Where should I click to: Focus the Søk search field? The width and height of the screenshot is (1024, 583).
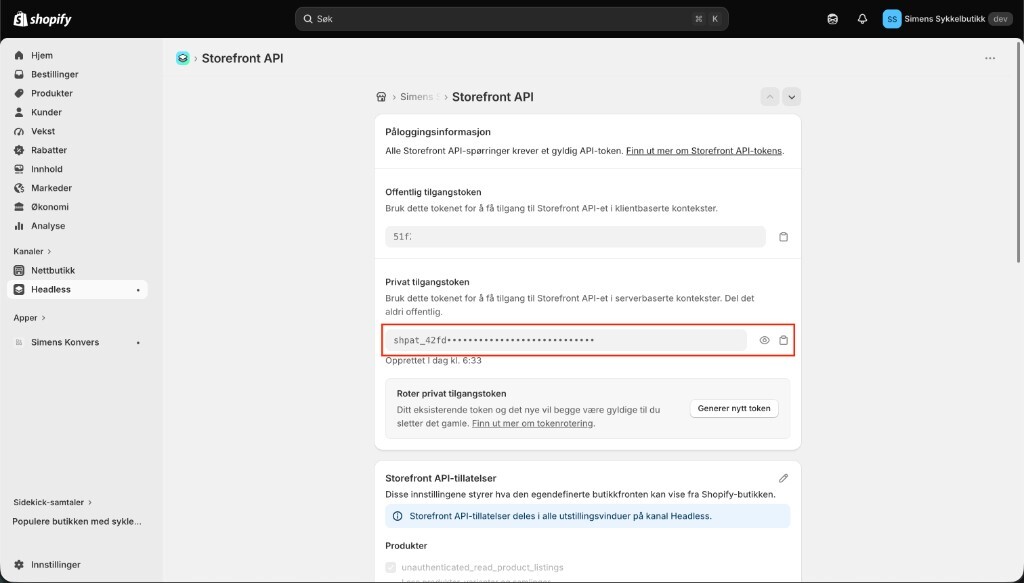click(511, 19)
